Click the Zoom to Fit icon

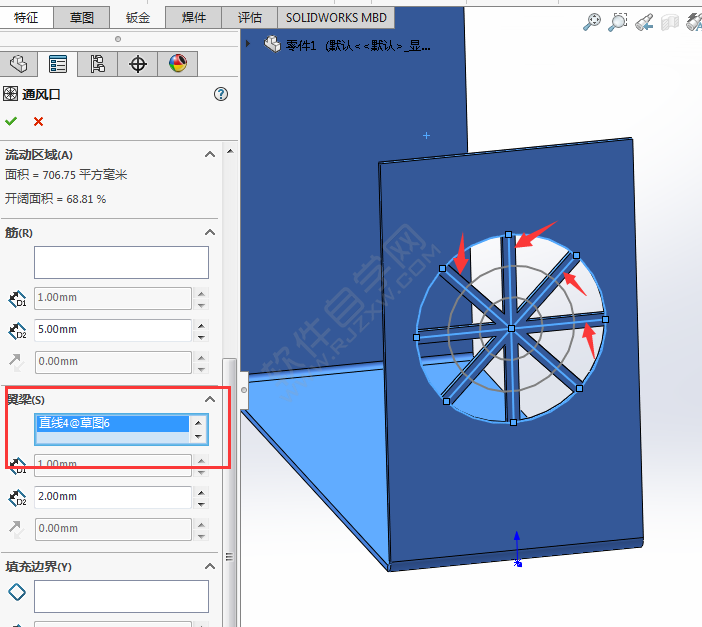click(x=592, y=21)
